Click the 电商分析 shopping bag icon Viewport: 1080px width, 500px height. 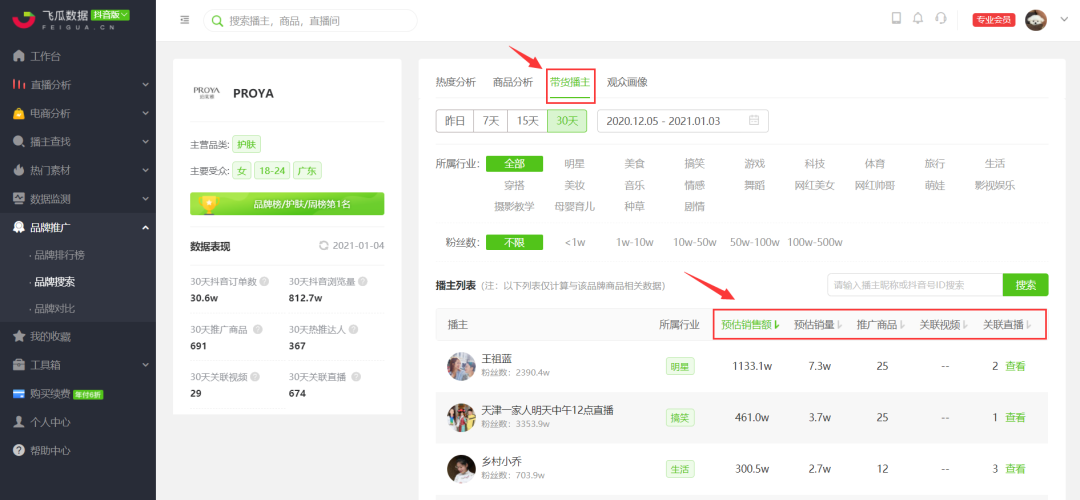coord(19,113)
